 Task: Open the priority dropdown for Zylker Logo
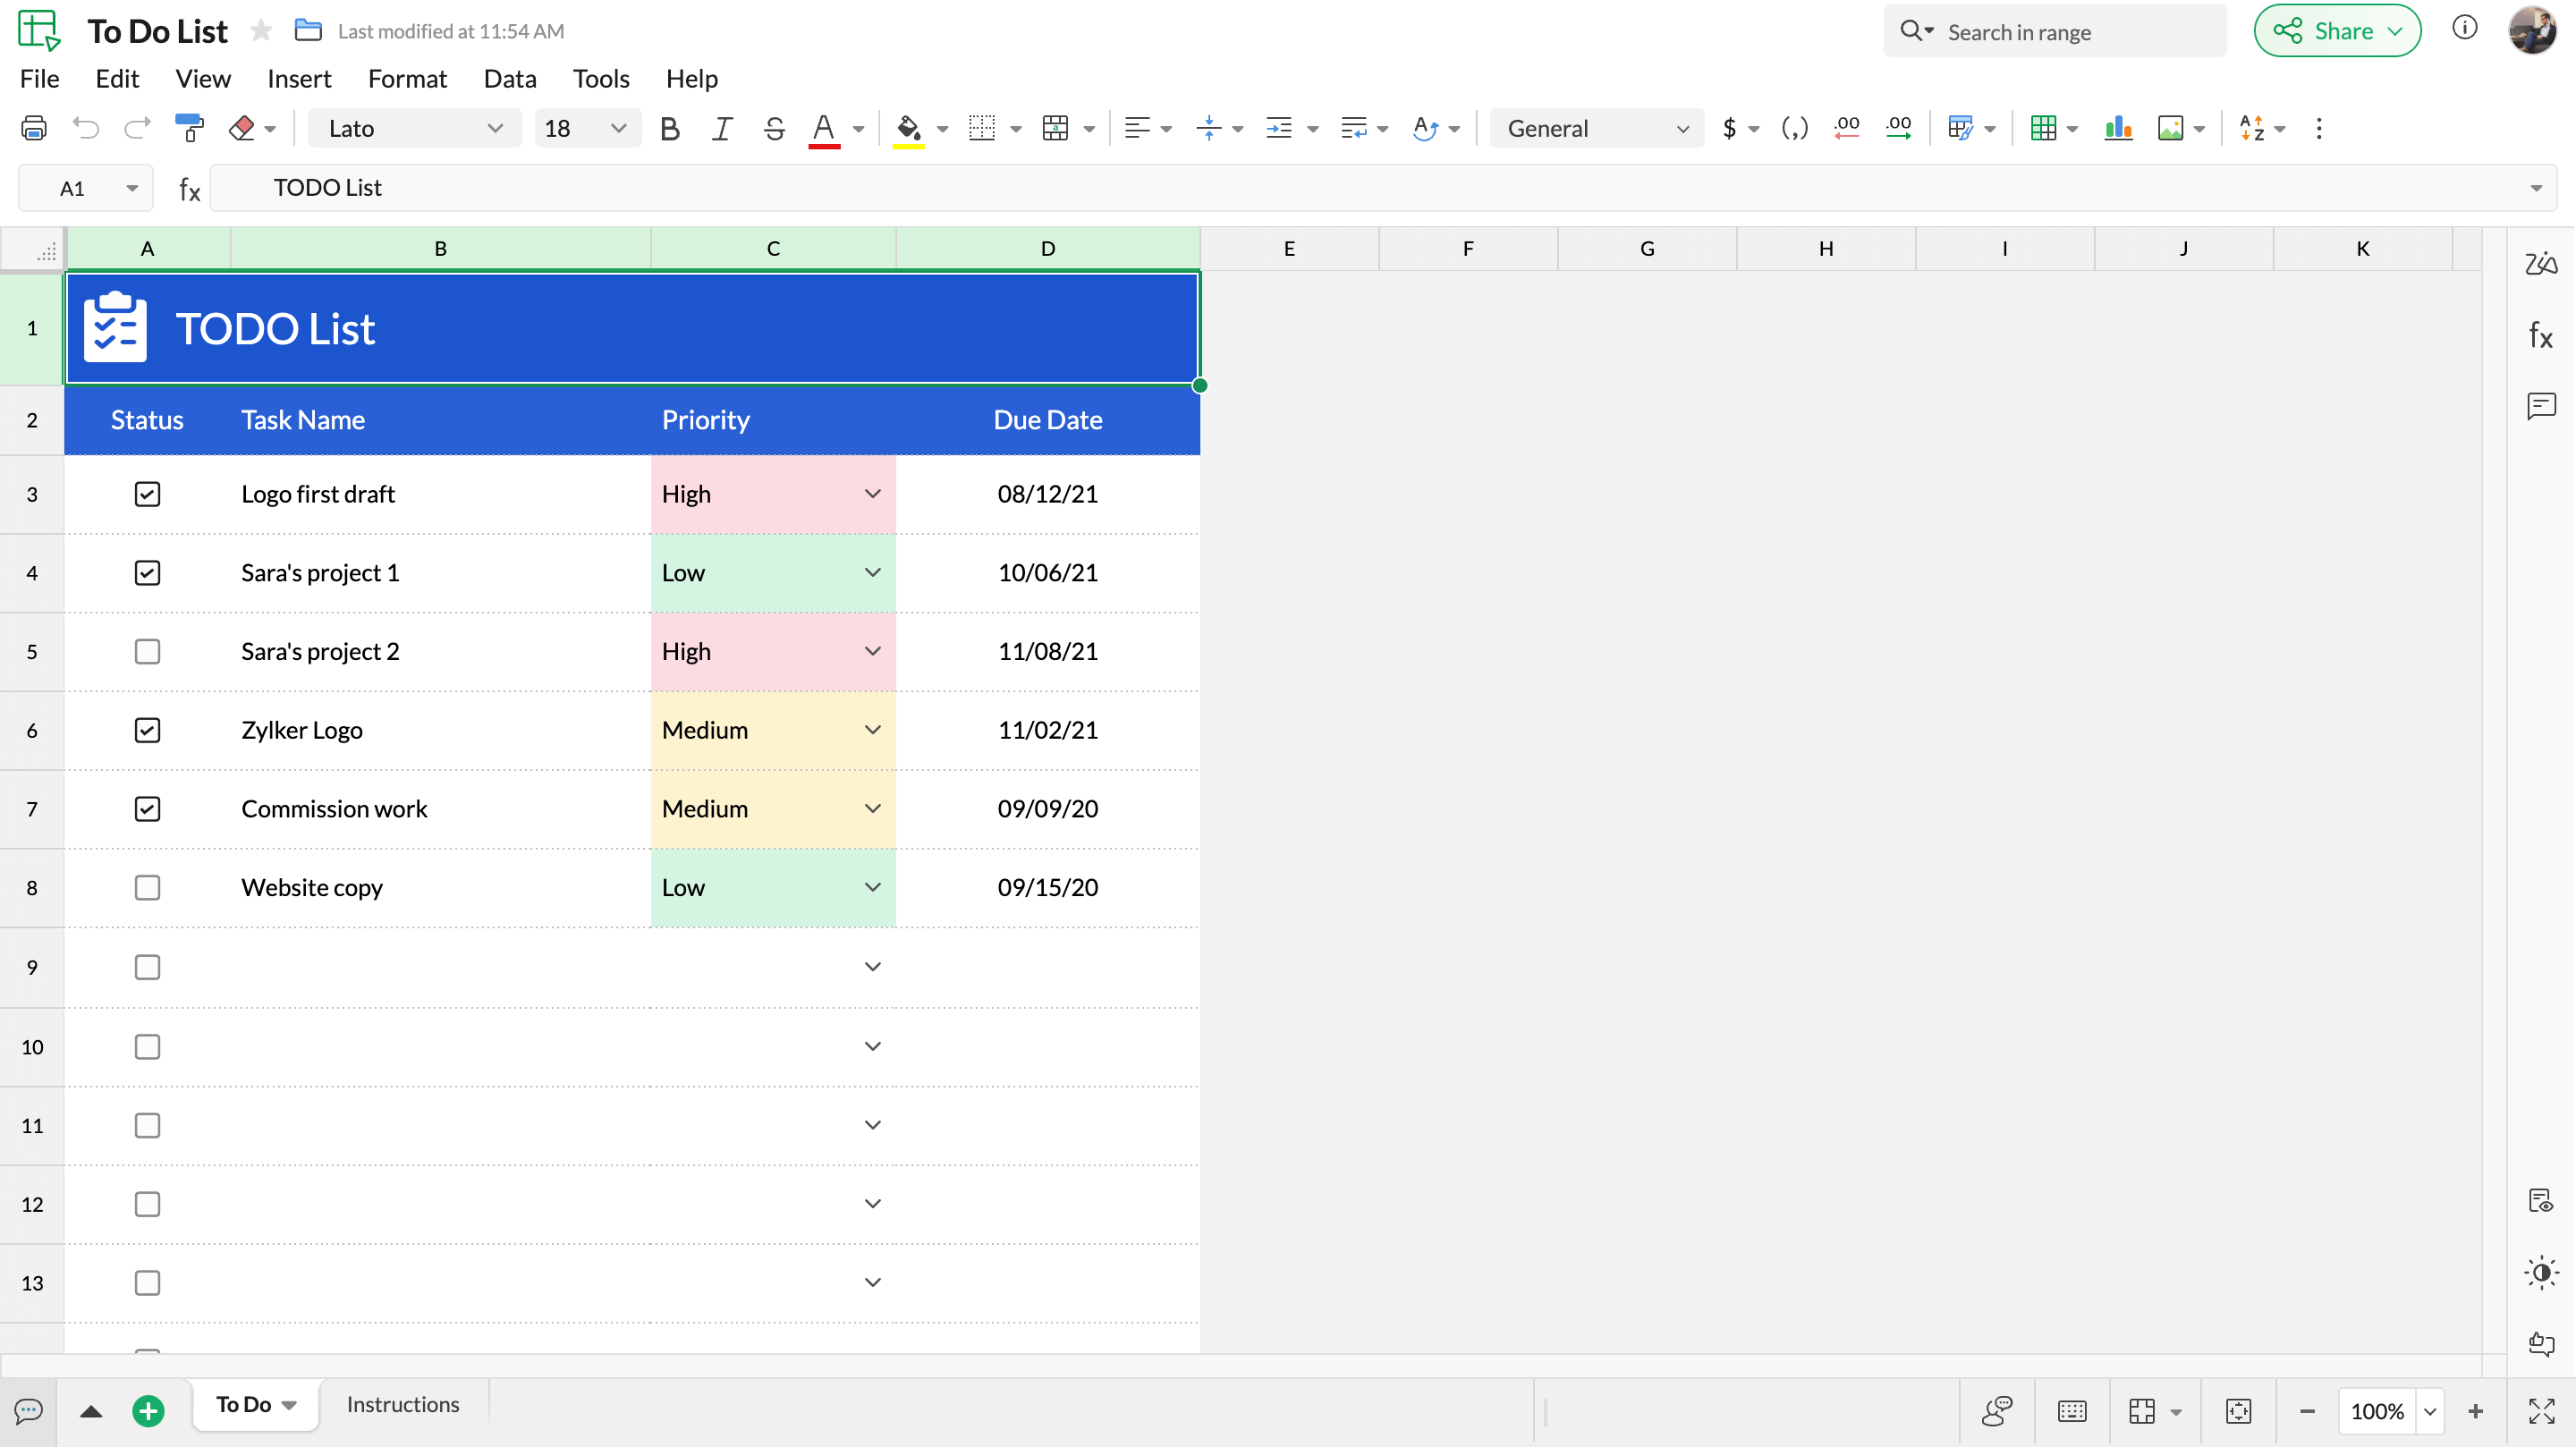pos(872,730)
